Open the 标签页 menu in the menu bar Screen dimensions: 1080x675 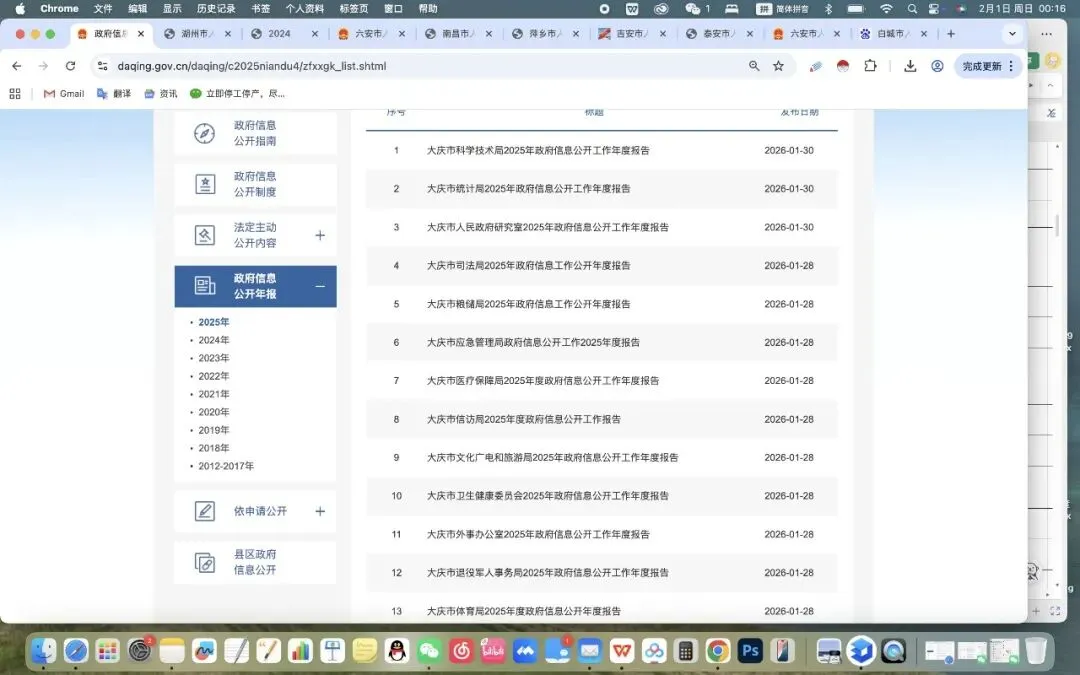(x=354, y=9)
